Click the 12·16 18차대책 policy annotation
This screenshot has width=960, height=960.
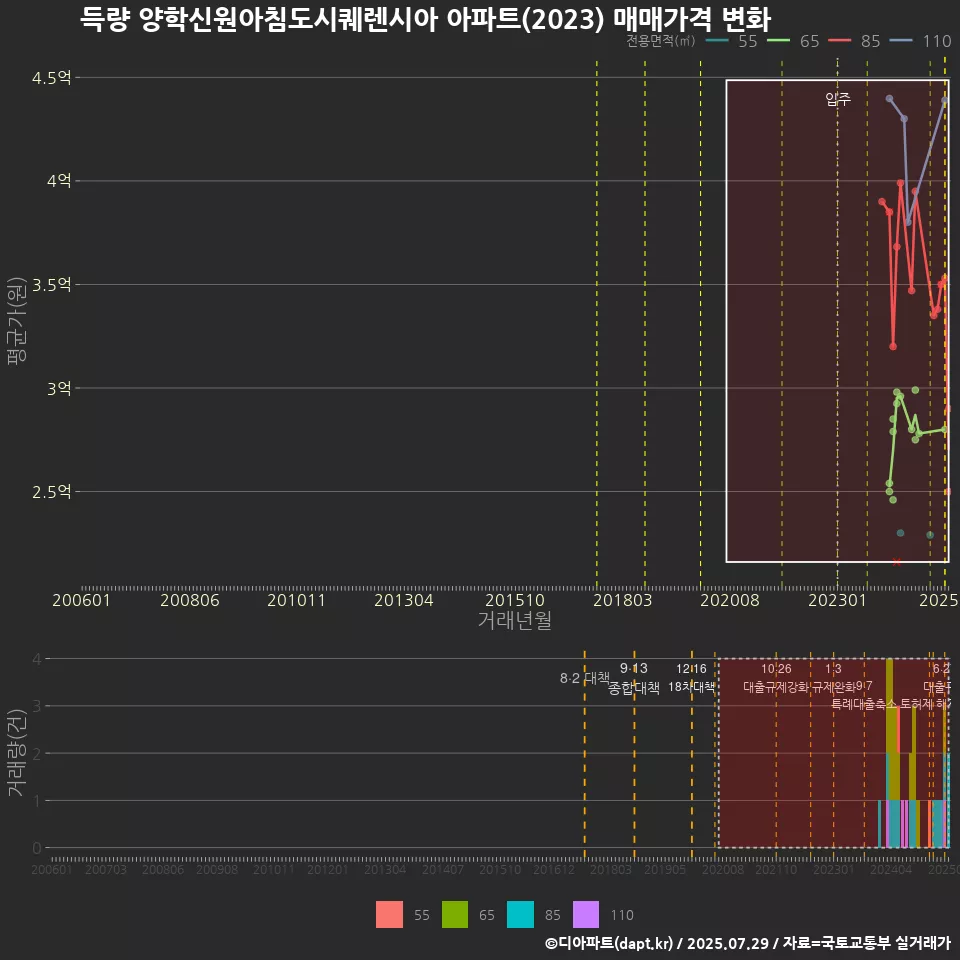coord(691,678)
